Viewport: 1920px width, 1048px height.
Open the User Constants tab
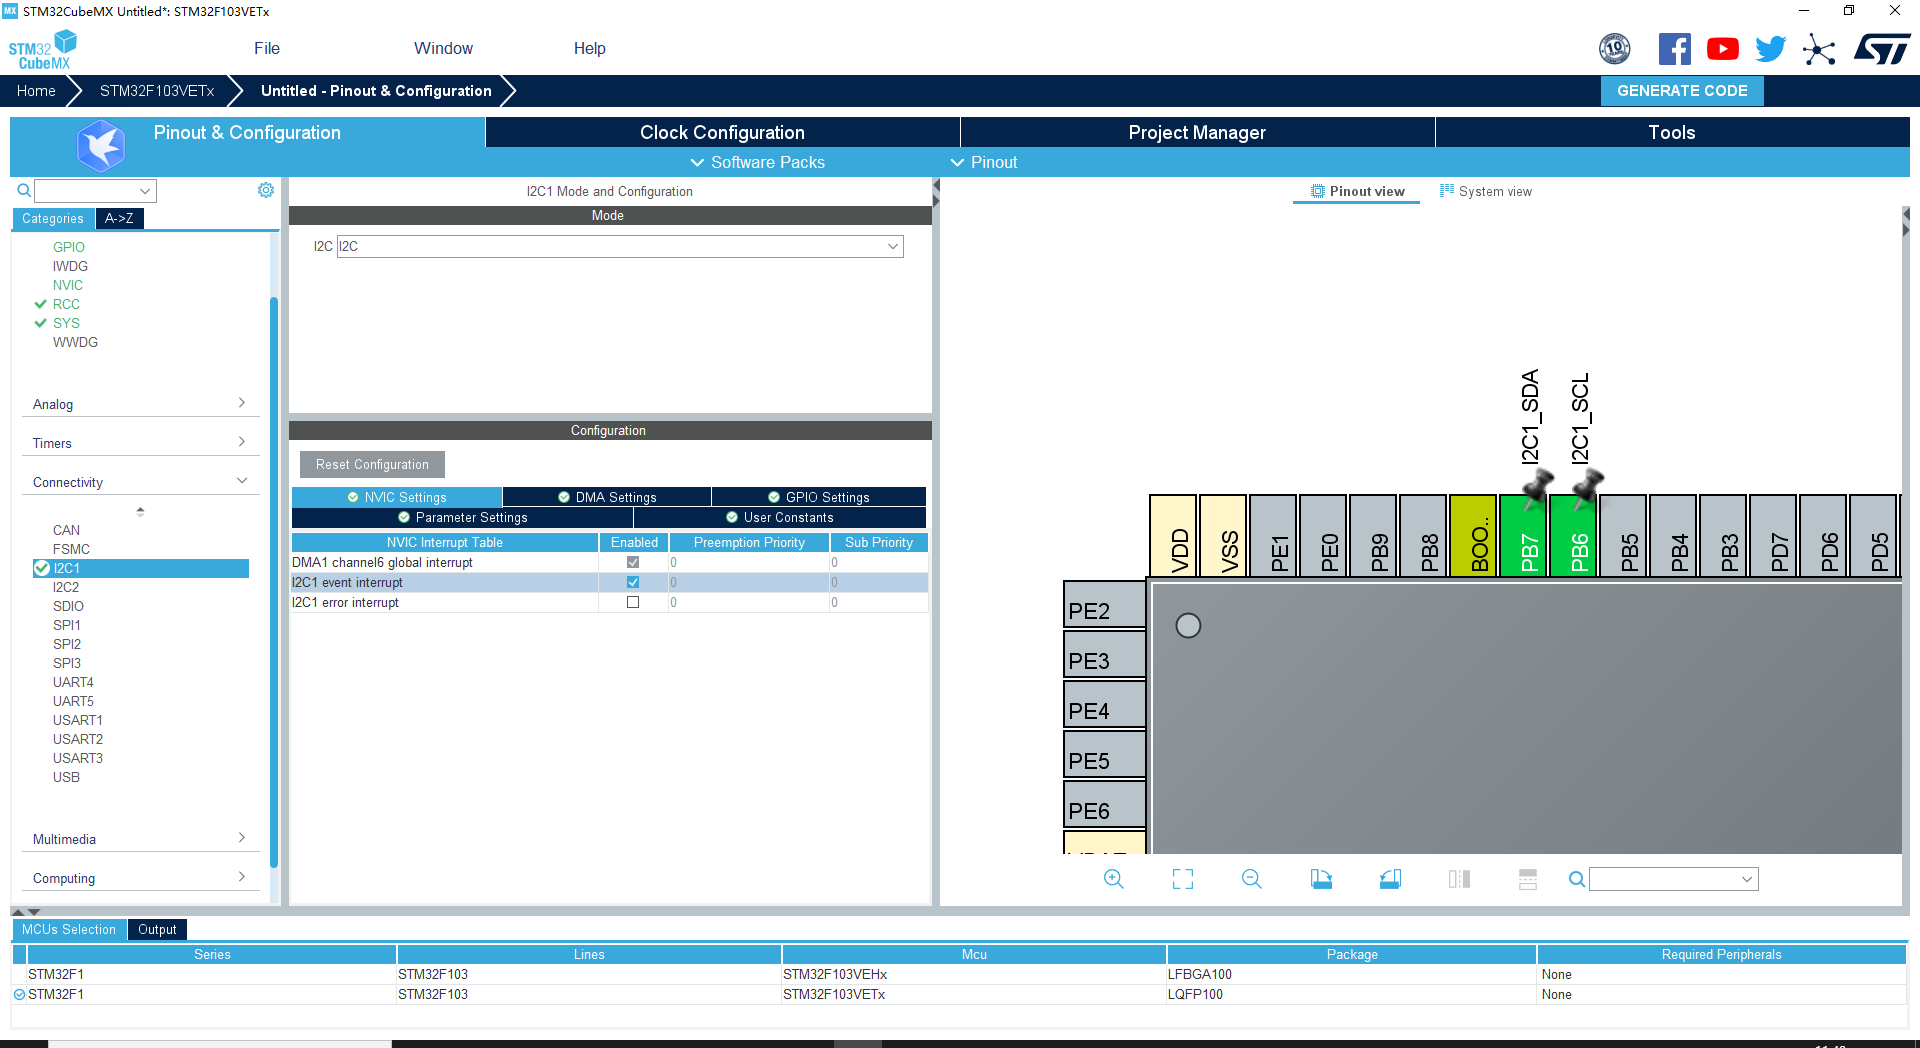pos(780,517)
